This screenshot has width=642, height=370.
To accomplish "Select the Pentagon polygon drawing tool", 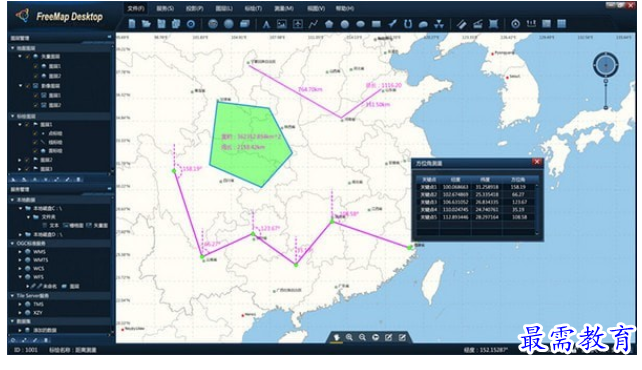I will click(329, 24).
